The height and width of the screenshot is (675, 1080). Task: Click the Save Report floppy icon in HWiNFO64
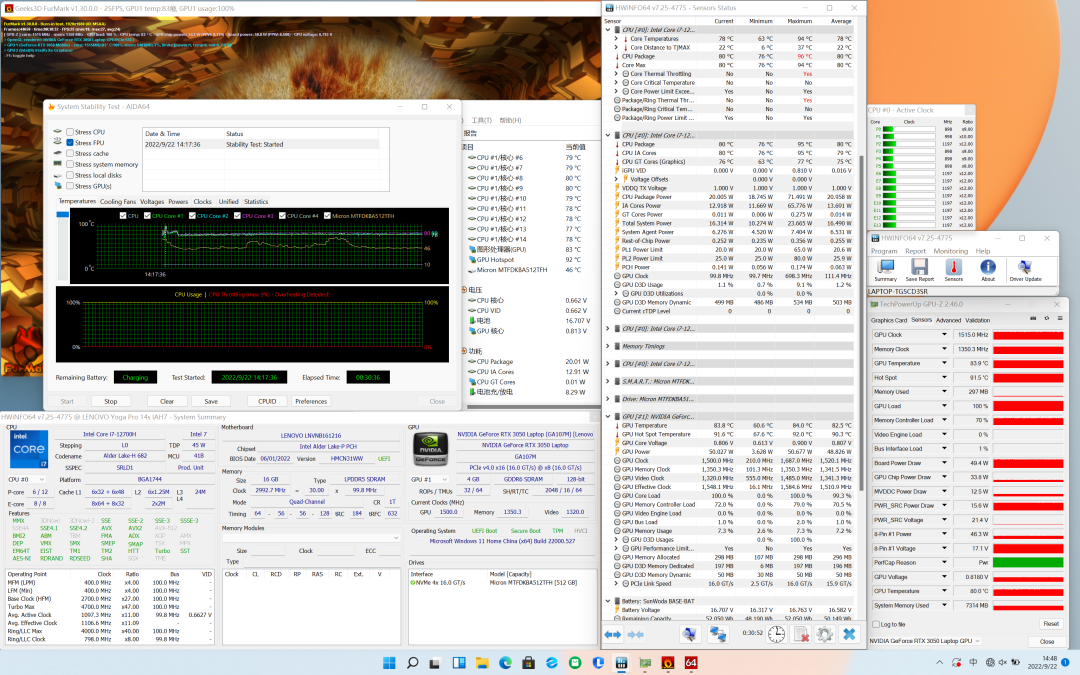pos(920,269)
